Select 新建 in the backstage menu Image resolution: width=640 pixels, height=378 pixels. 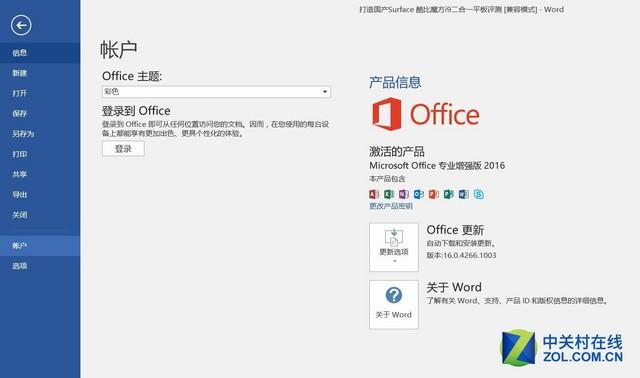point(40,73)
